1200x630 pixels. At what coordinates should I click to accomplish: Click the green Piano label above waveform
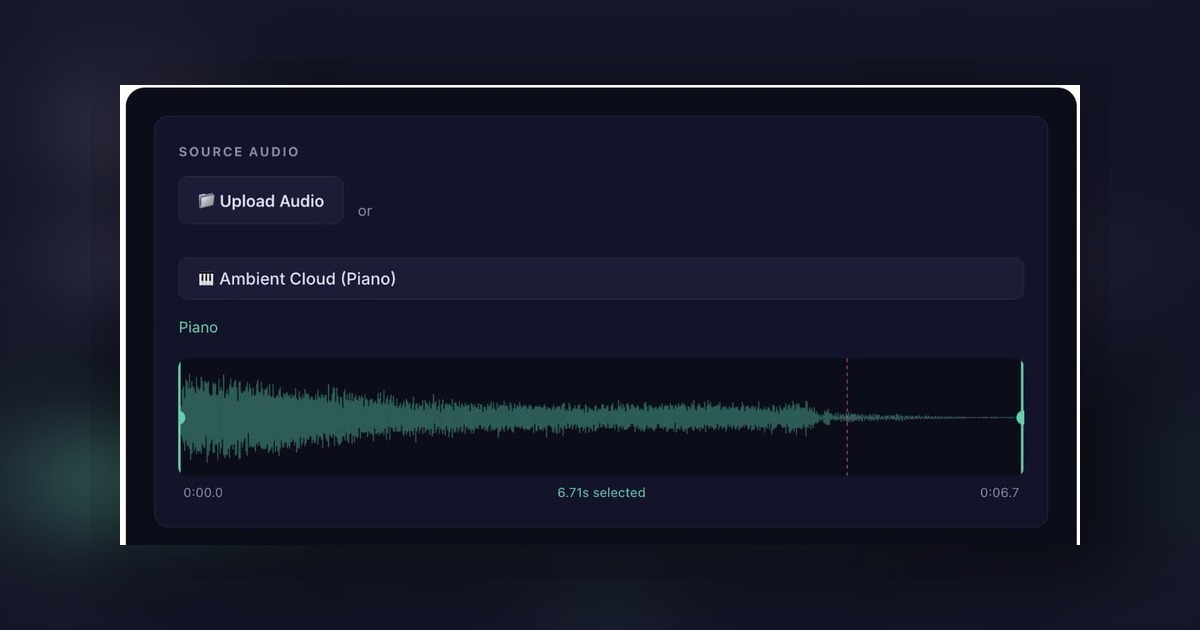(x=198, y=327)
